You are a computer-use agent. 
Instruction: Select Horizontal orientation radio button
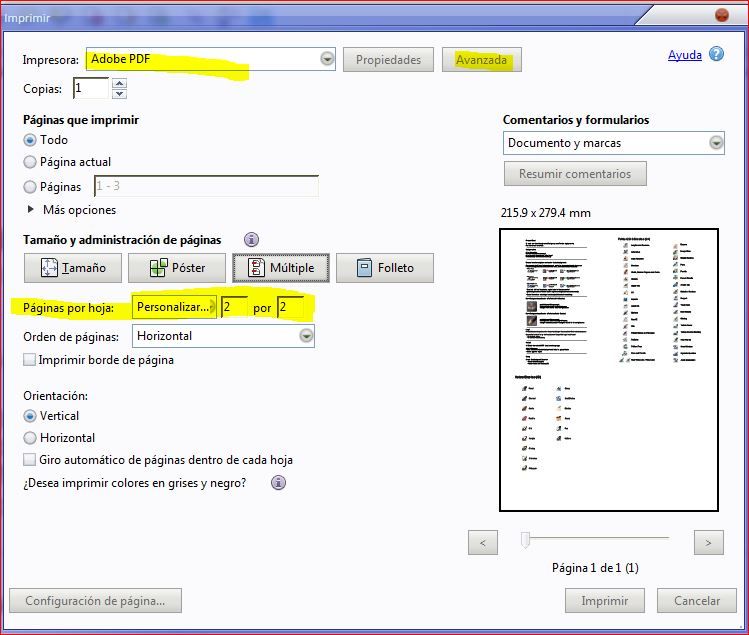point(30,438)
